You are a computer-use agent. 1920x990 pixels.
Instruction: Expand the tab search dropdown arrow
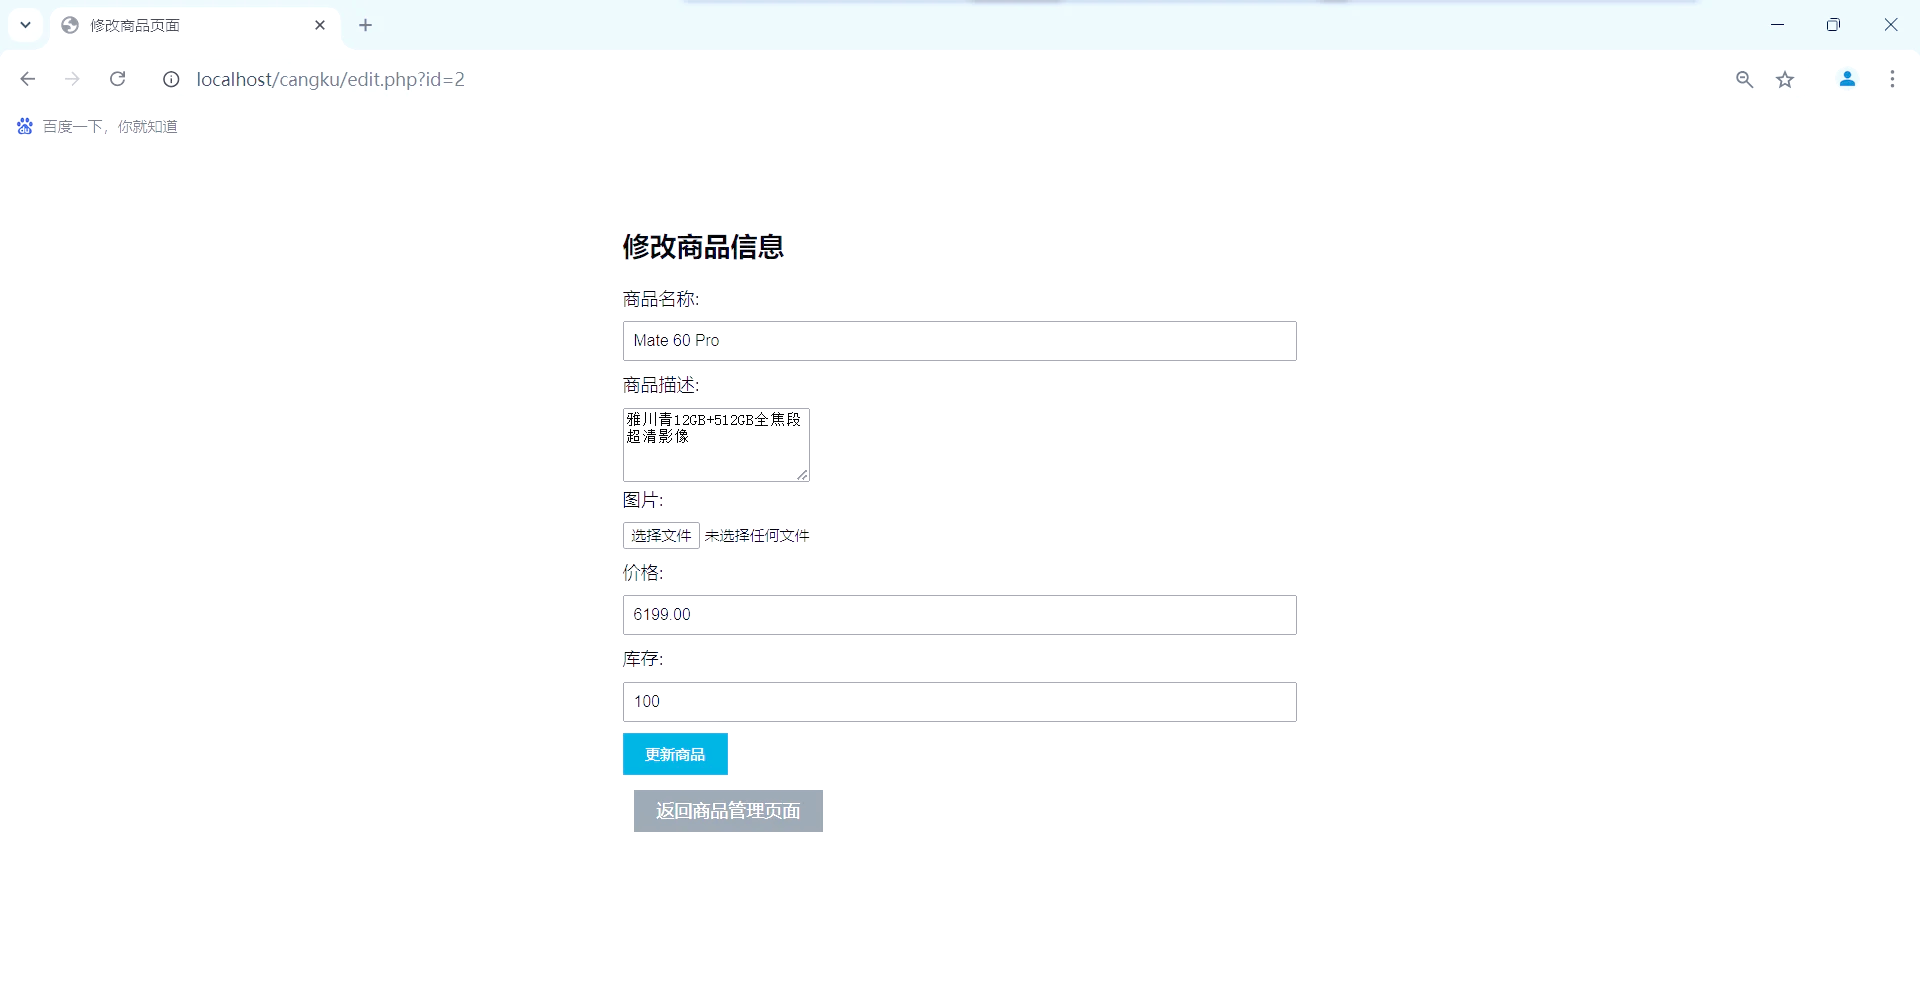point(25,25)
